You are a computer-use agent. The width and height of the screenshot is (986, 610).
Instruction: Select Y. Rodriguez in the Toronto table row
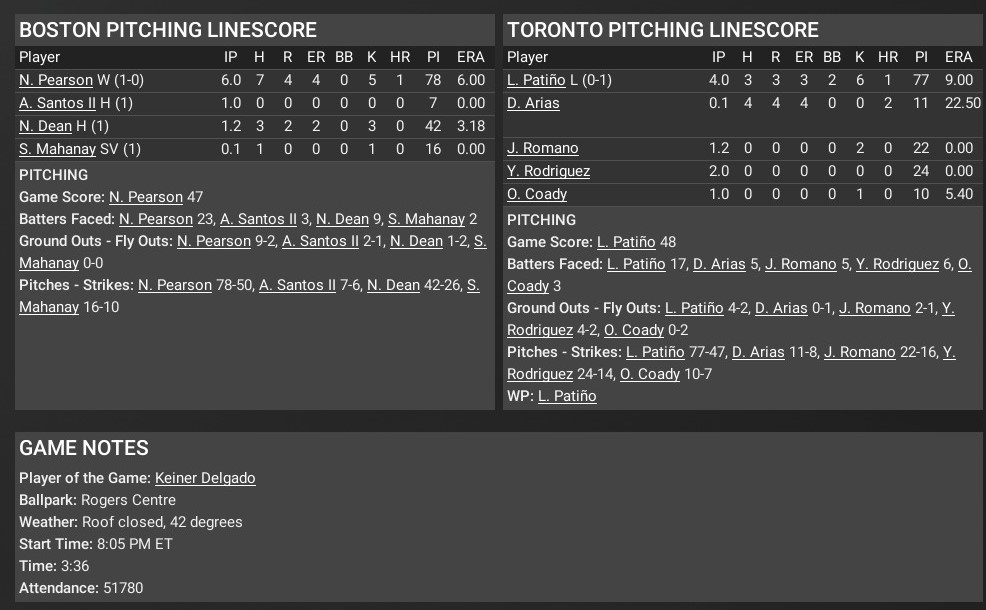(548, 171)
